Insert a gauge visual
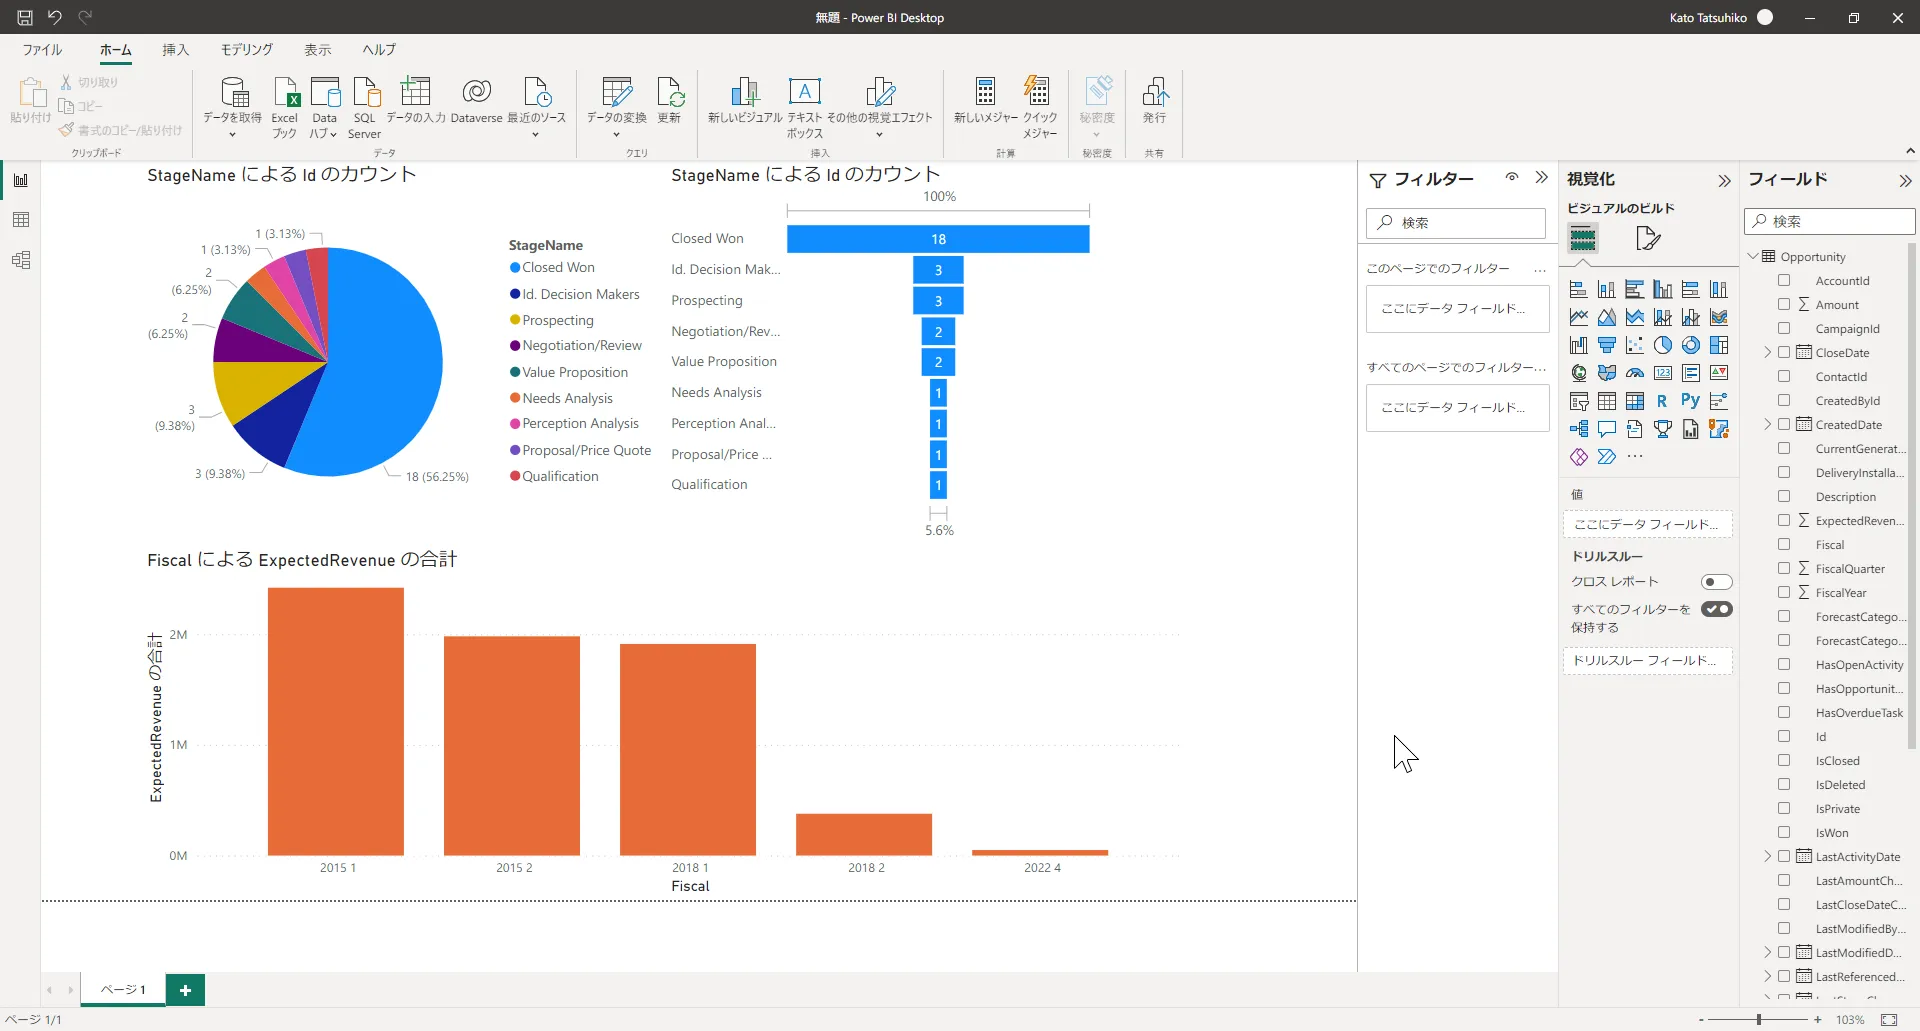 coord(1635,373)
